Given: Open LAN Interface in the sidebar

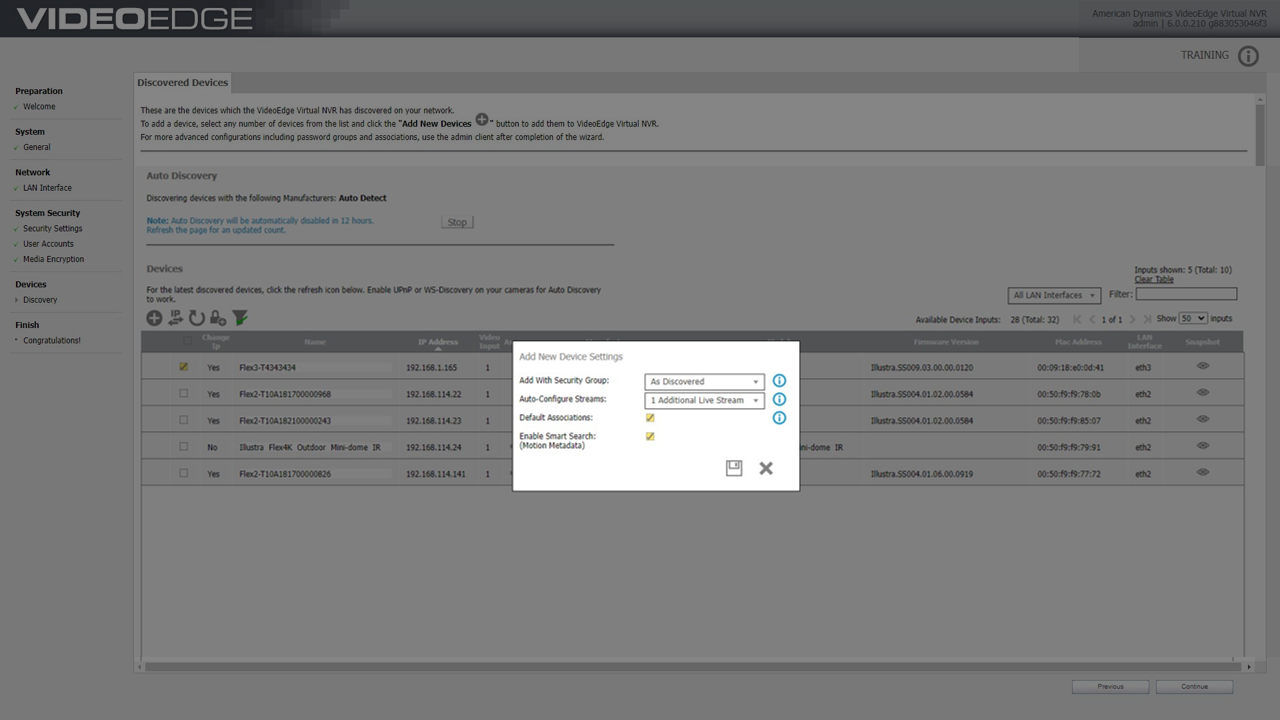Looking at the screenshot, I should click(x=47, y=188).
